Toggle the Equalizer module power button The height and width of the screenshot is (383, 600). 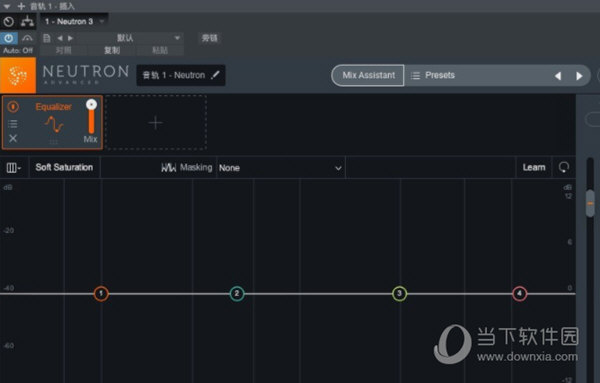click(x=13, y=106)
